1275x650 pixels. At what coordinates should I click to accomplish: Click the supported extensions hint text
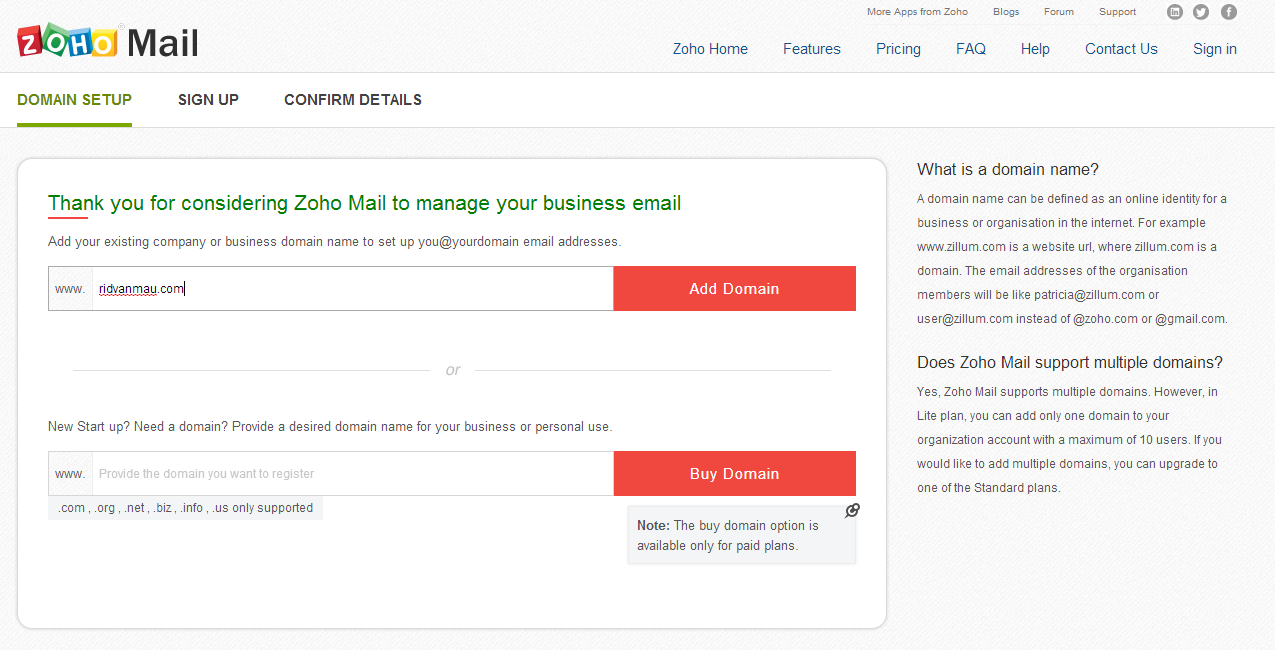(185, 508)
